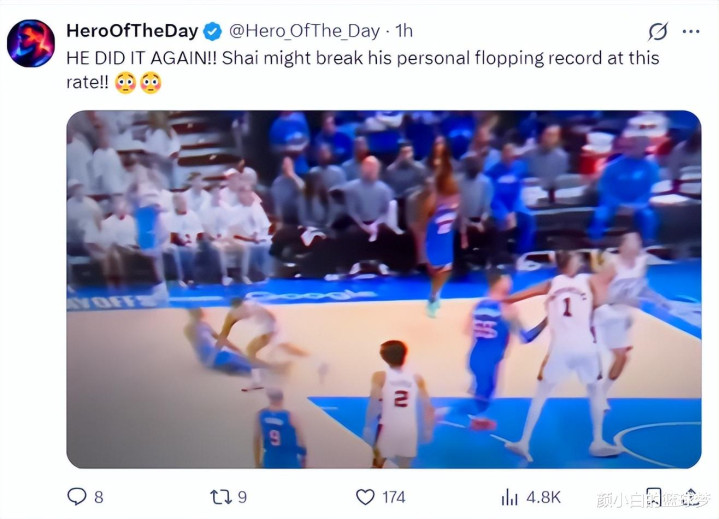Click the reply count 8

tap(99, 497)
